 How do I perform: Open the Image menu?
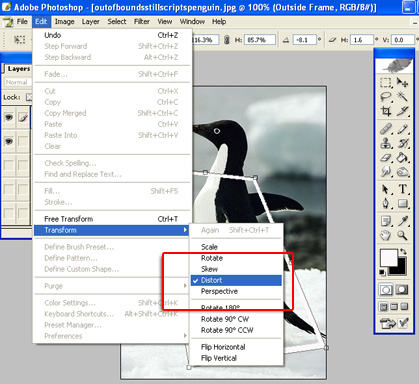click(x=64, y=22)
